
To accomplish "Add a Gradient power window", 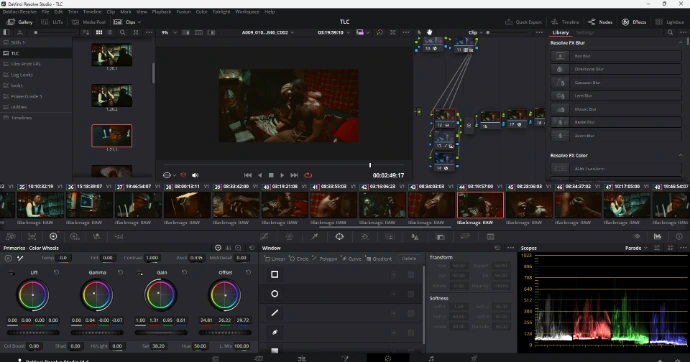I will pos(379,259).
